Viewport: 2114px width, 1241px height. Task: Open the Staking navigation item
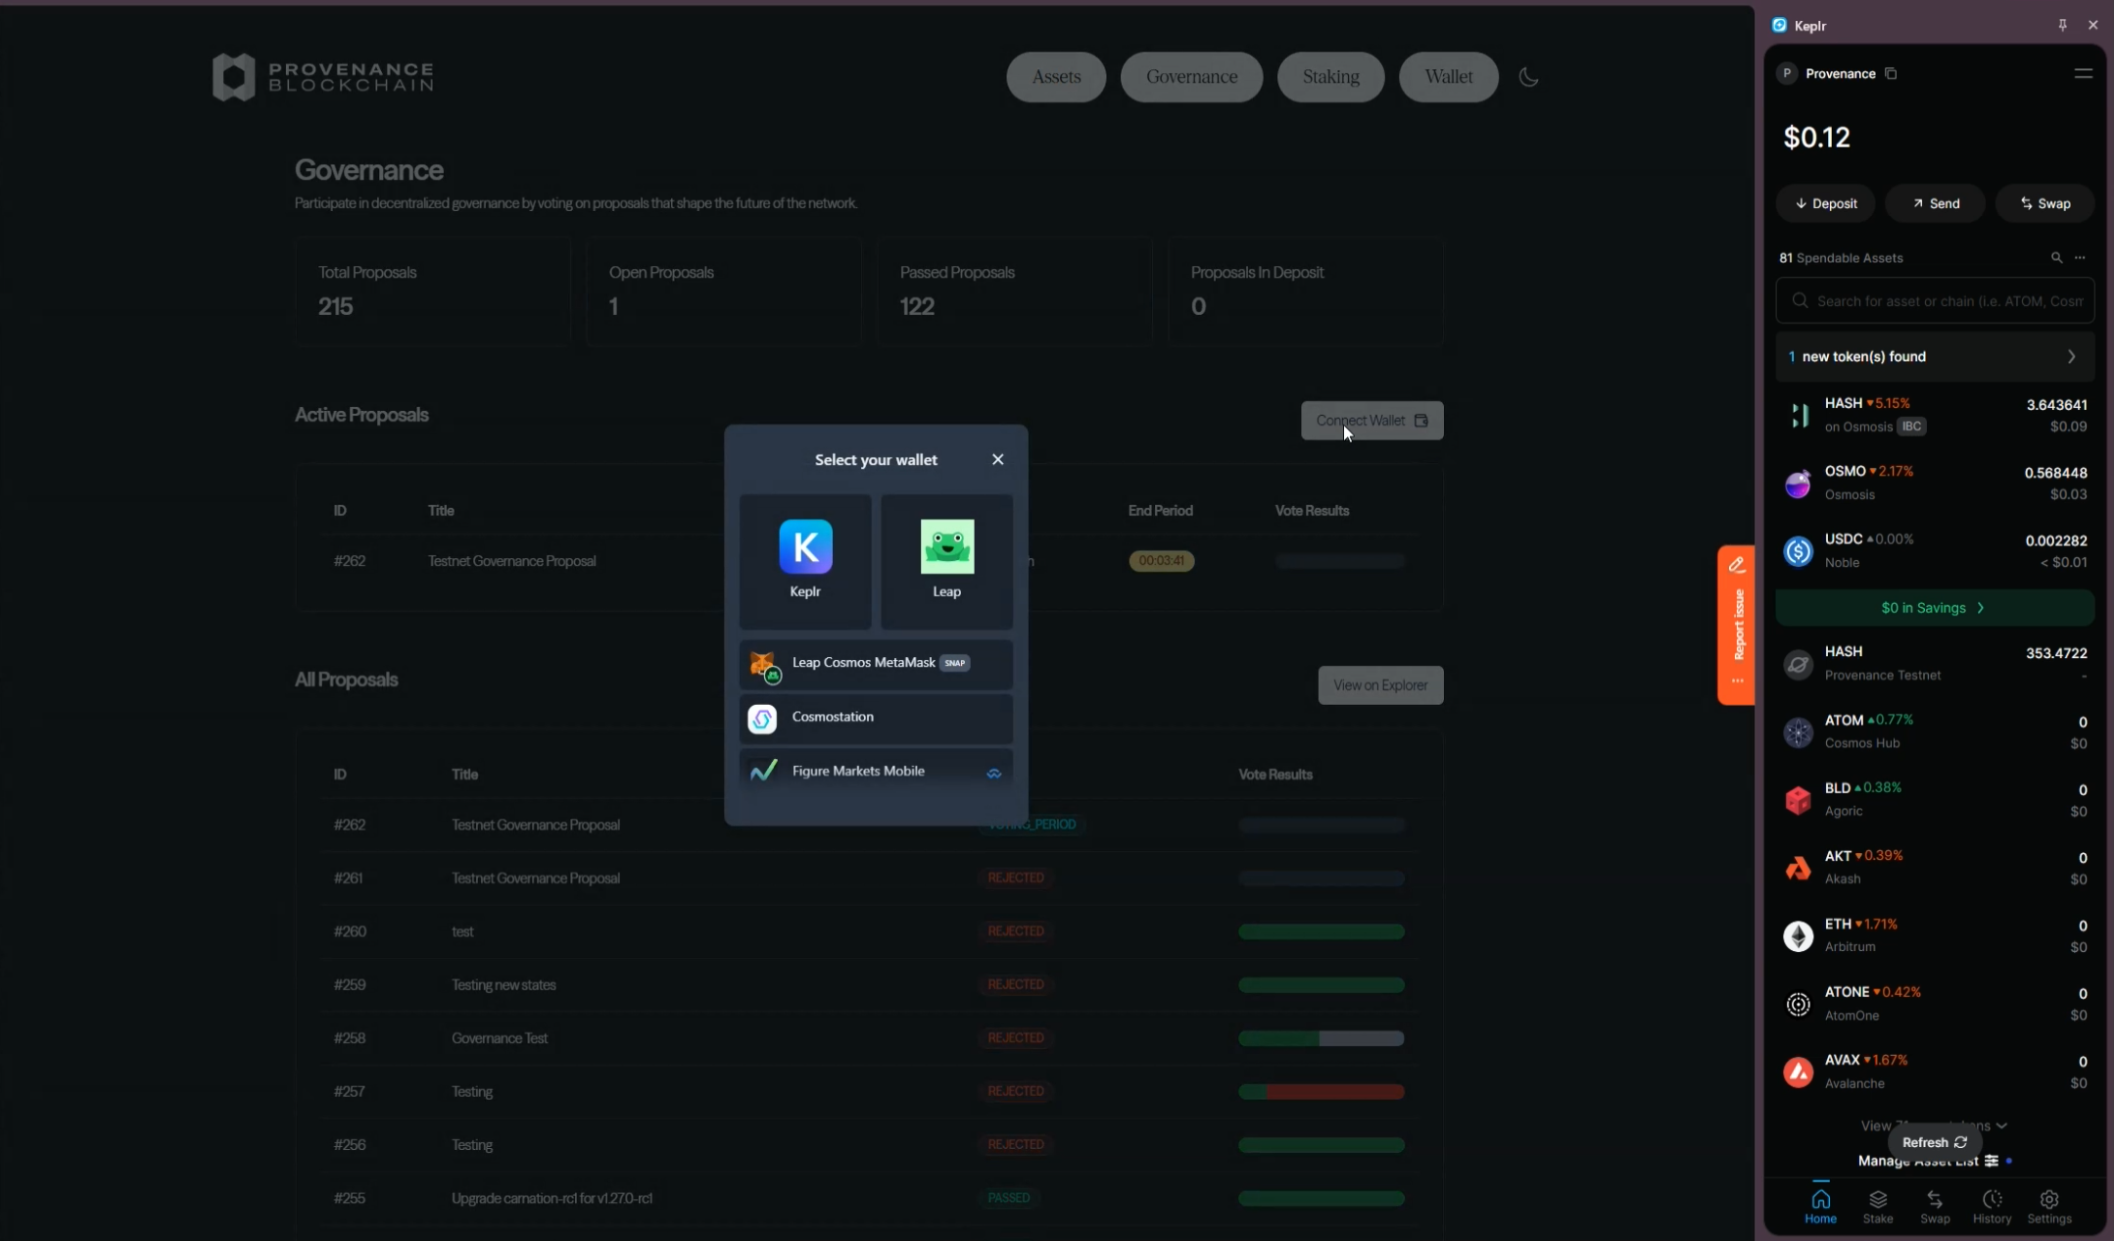point(1330,77)
